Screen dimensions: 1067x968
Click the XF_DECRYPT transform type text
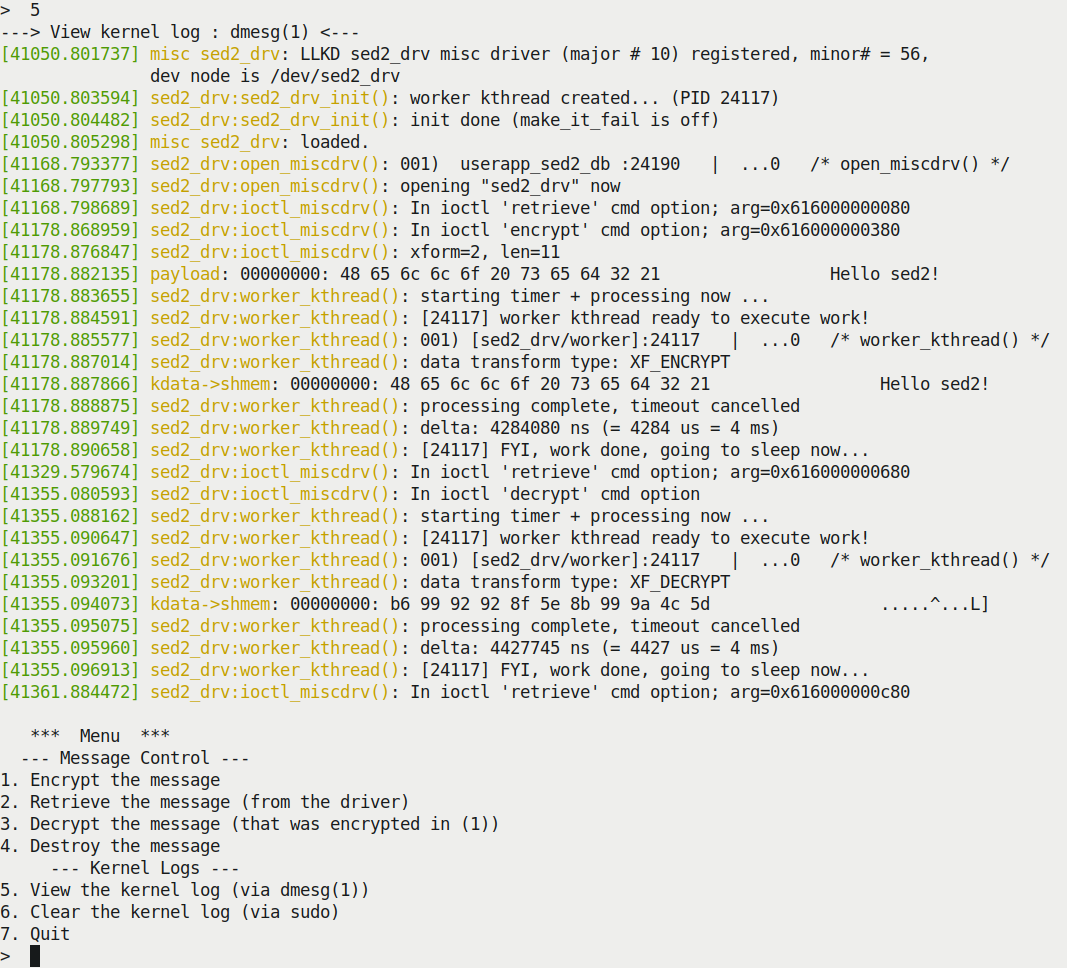[680, 582]
